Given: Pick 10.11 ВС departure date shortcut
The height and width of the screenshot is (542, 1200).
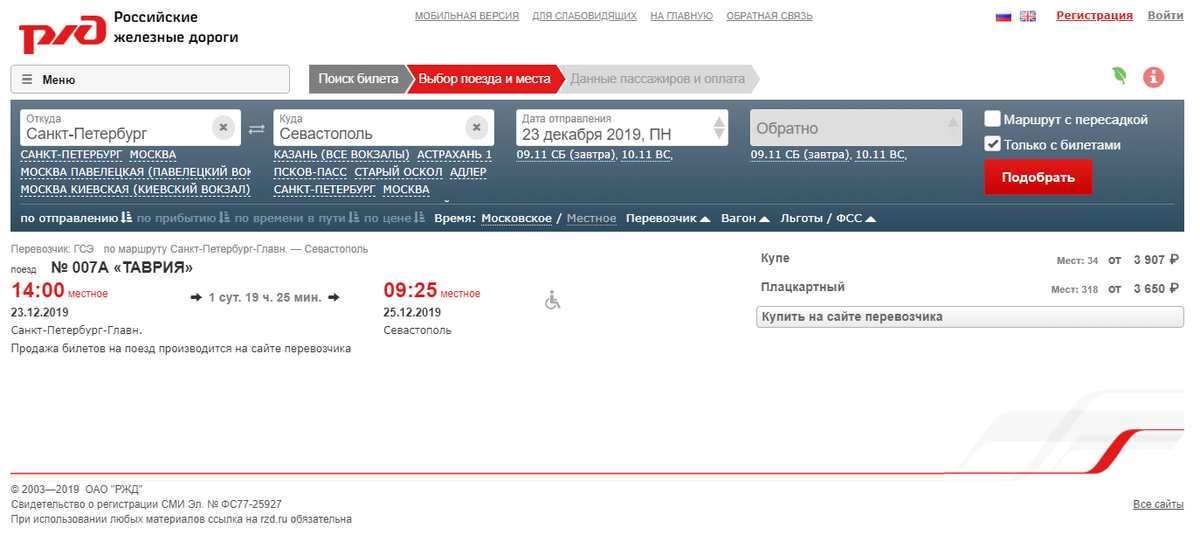Looking at the screenshot, I should click(647, 155).
